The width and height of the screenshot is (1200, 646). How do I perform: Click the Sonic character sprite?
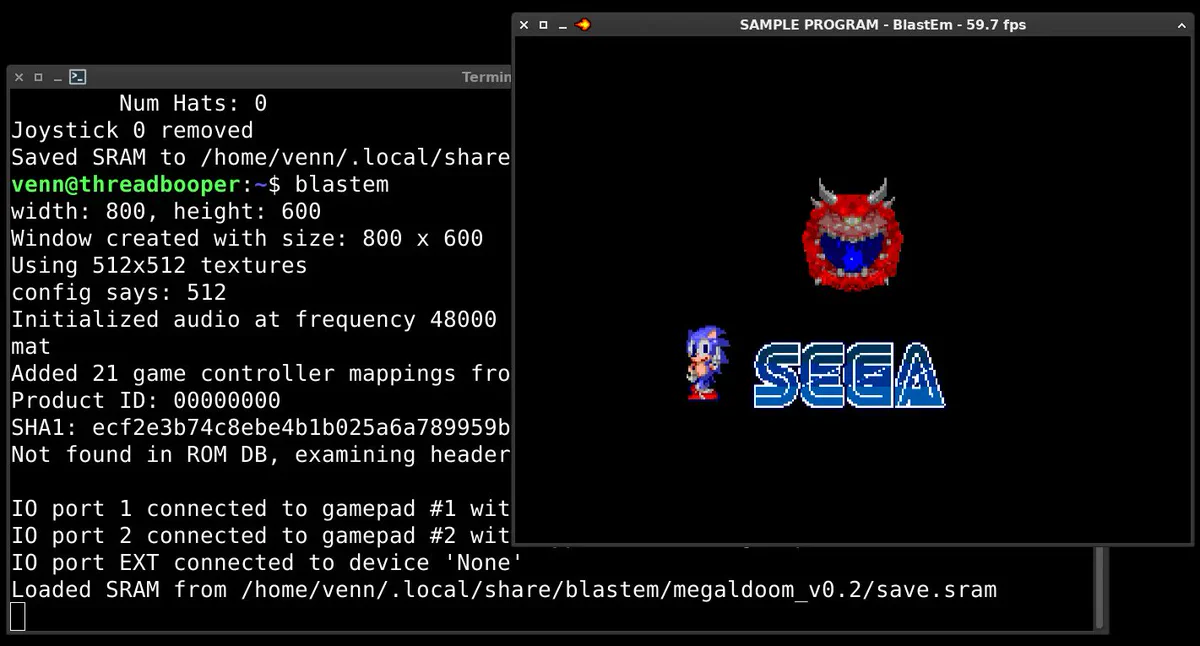pyautogui.click(x=707, y=363)
